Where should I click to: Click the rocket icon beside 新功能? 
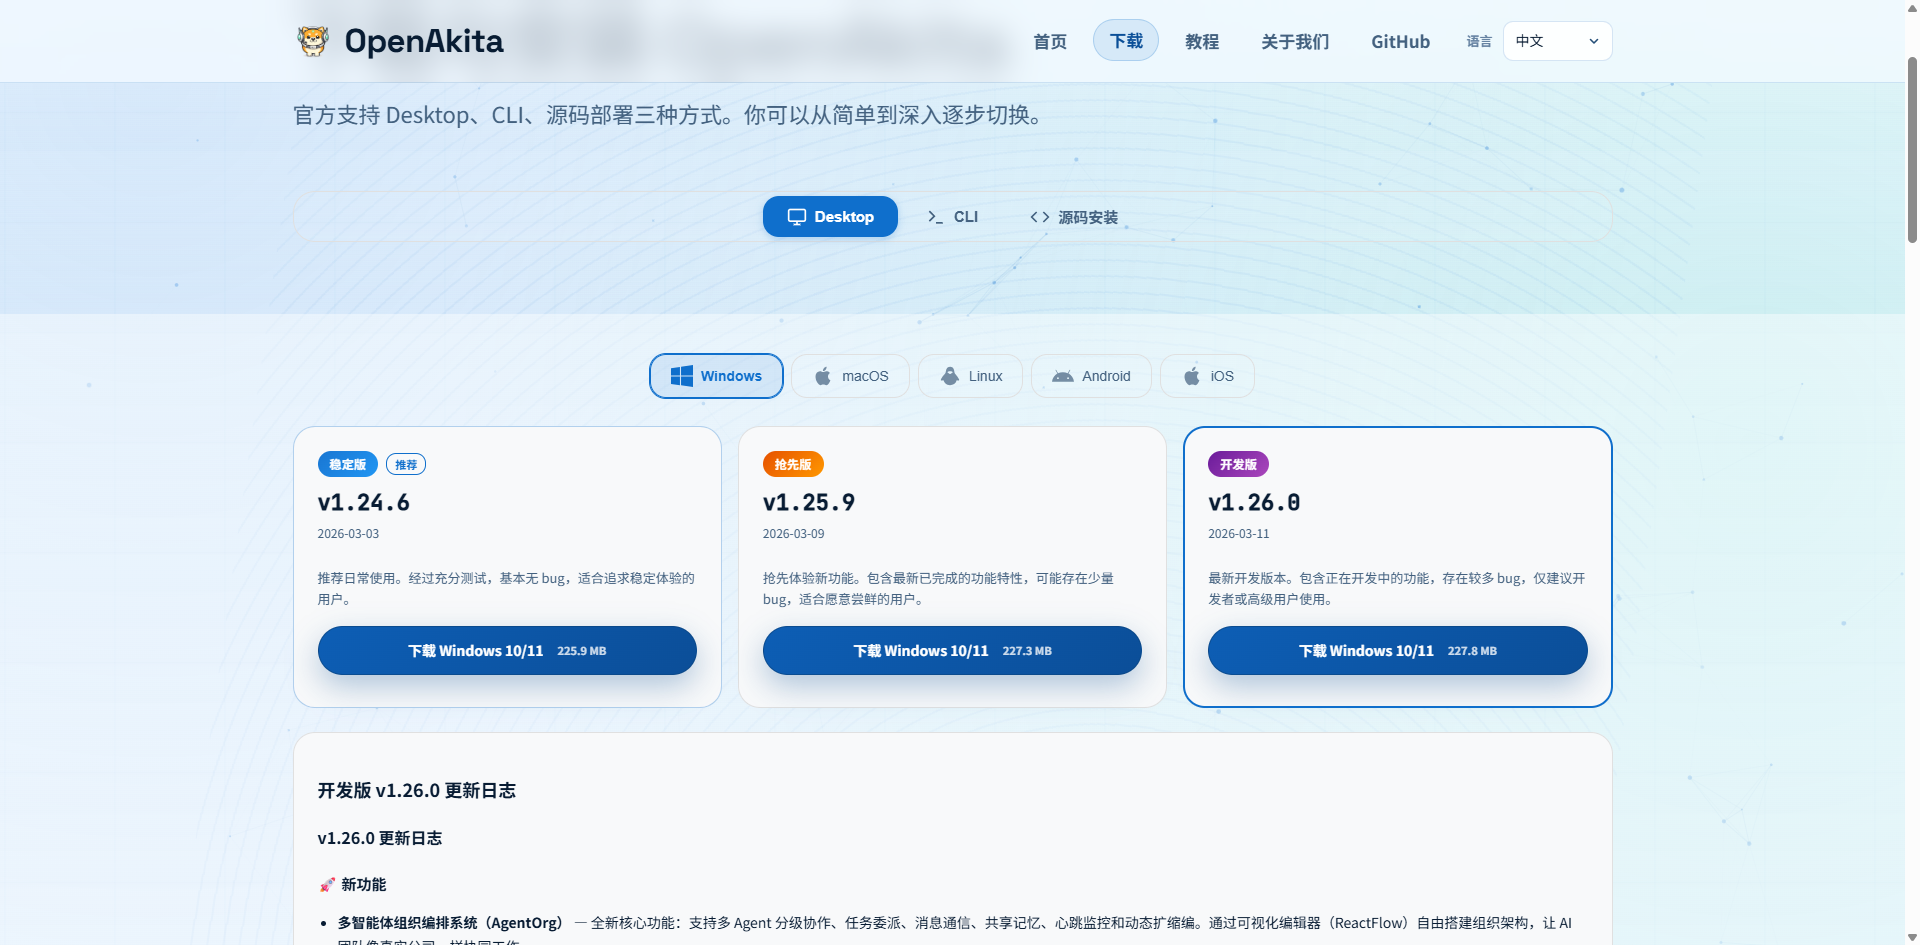[327, 885]
